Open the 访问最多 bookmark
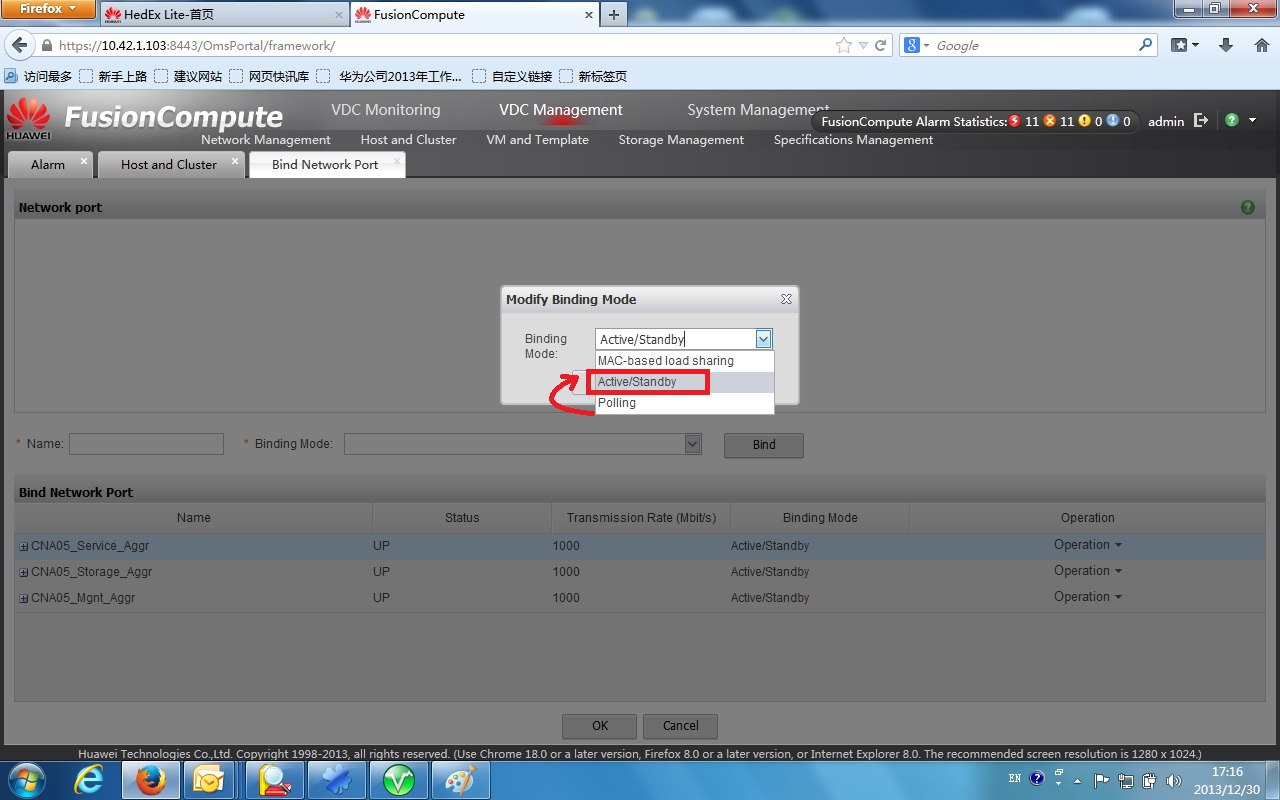1280x800 pixels. coord(38,76)
